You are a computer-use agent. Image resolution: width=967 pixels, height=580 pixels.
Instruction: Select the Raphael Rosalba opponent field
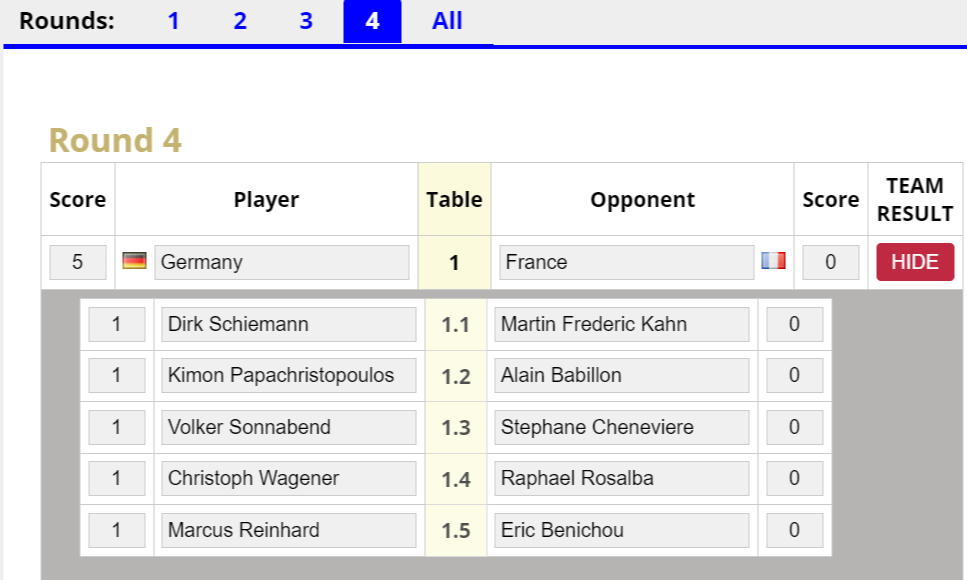point(622,479)
